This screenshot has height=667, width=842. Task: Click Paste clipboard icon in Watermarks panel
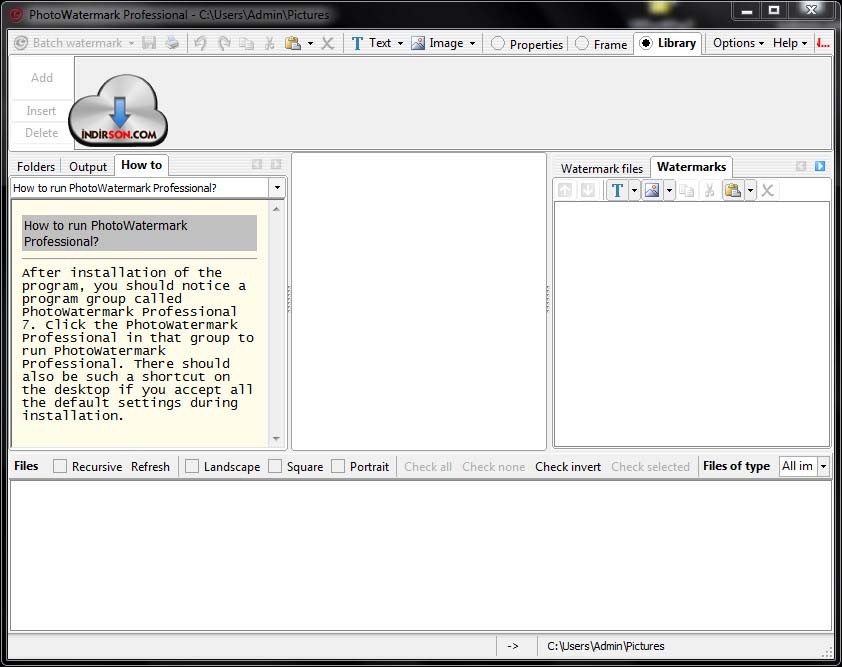click(x=733, y=190)
